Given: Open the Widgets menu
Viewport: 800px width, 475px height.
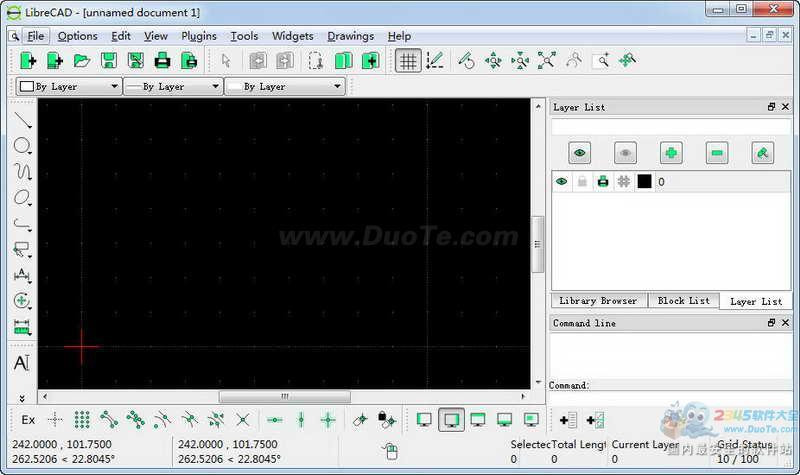Looking at the screenshot, I should 292,36.
